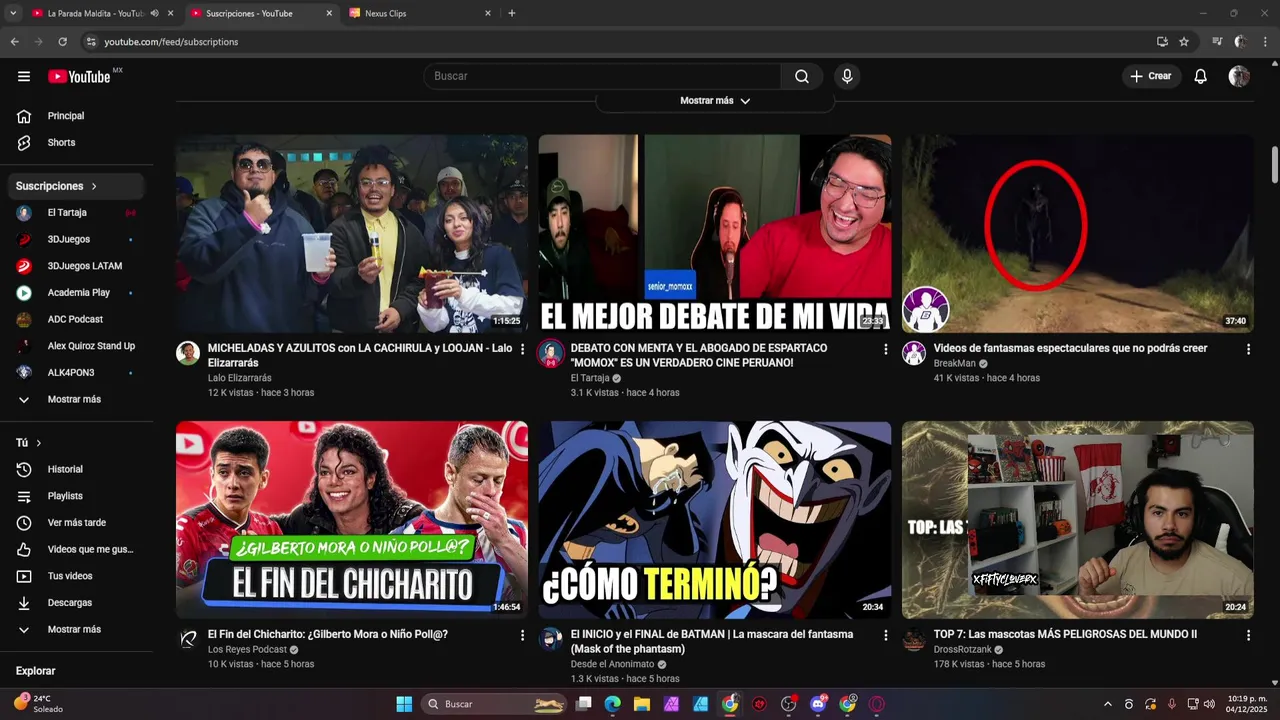Viewport: 1280px width, 720px height.
Task: Mute audio on La Parada Maldita tab
Action: (154, 13)
